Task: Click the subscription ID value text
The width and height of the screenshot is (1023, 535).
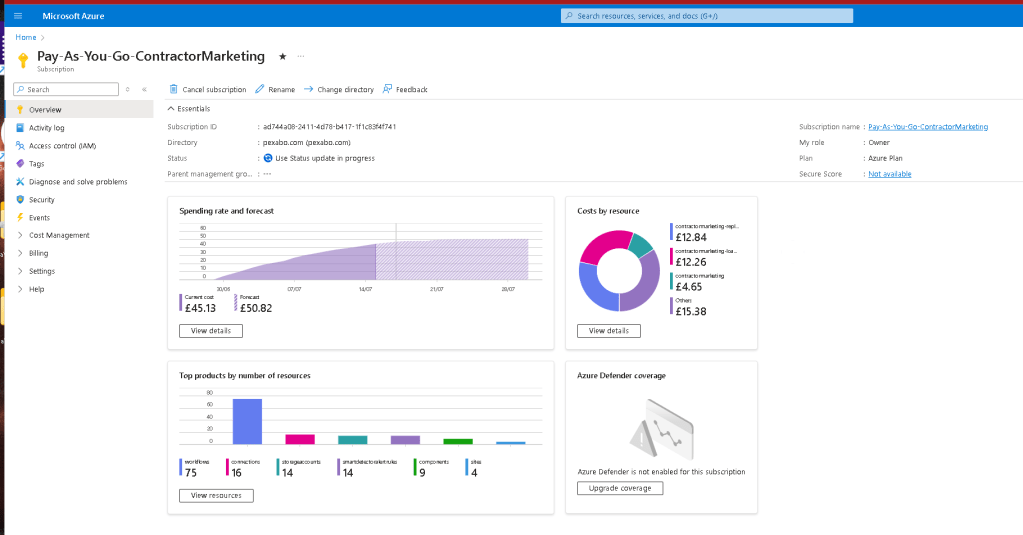Action: tap(329, 127)
